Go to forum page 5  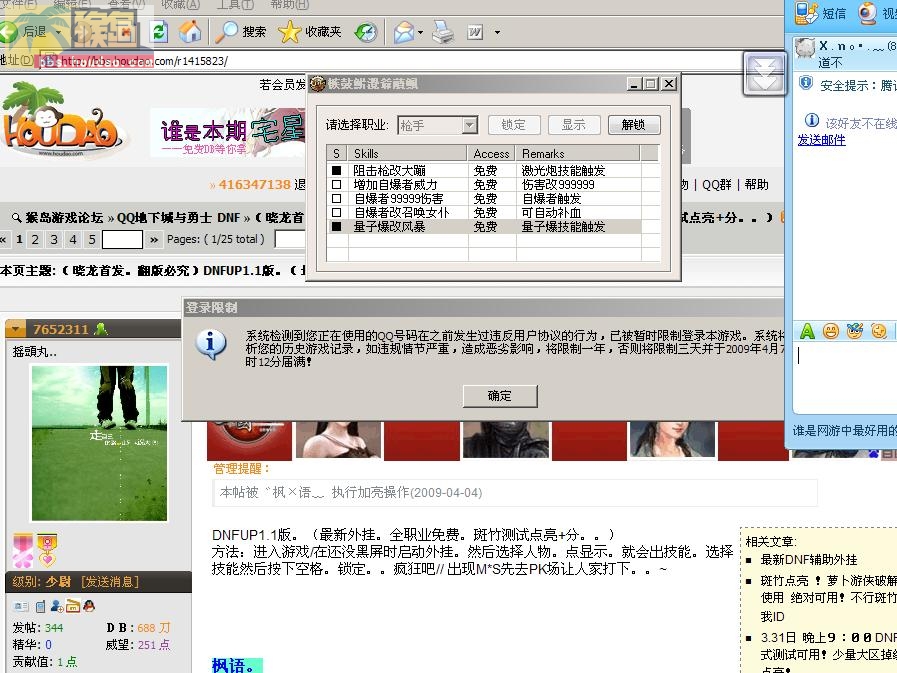click(x=92, y=239)
